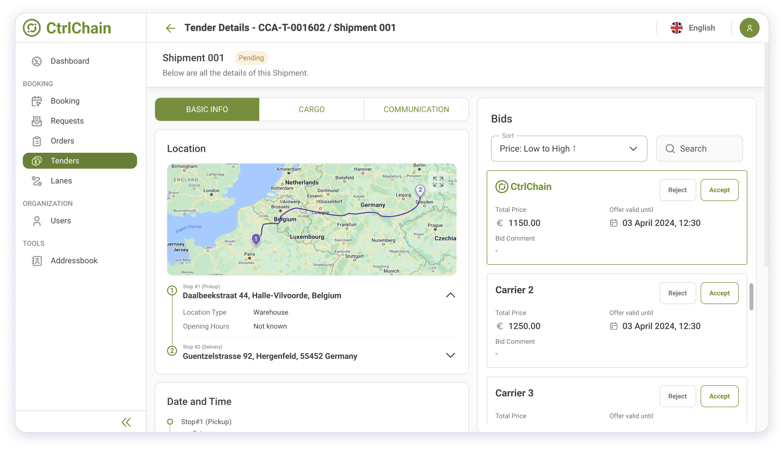Focus the bids Search field

pos(699,148)
